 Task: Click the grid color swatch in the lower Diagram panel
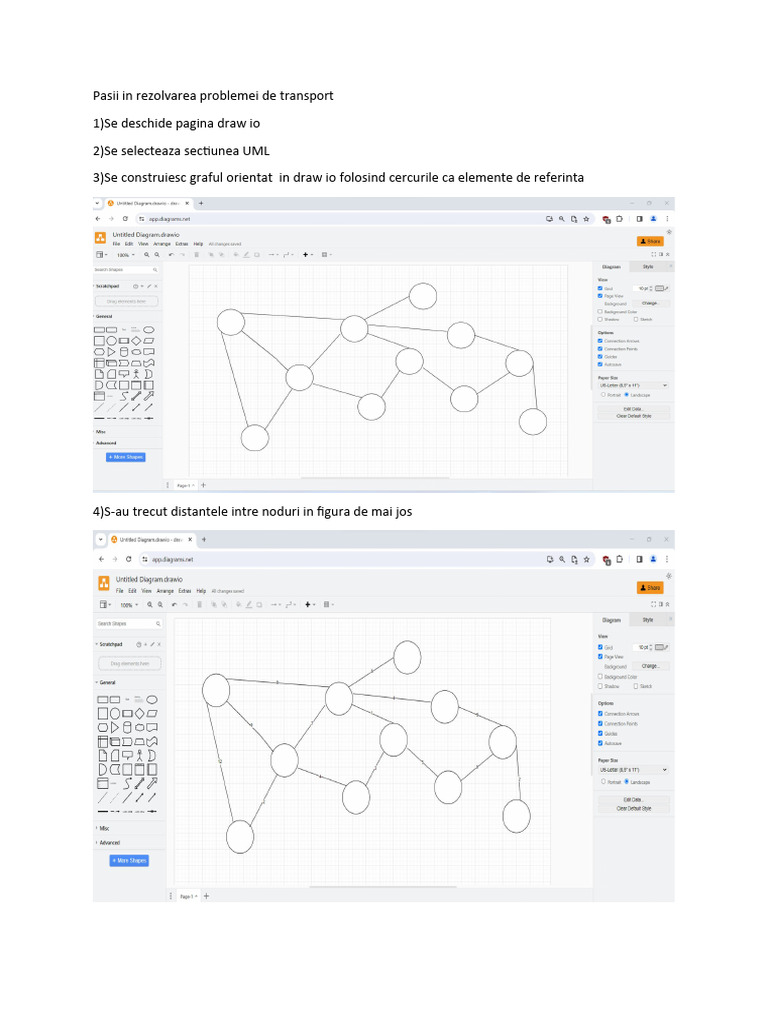click(661, 647)
